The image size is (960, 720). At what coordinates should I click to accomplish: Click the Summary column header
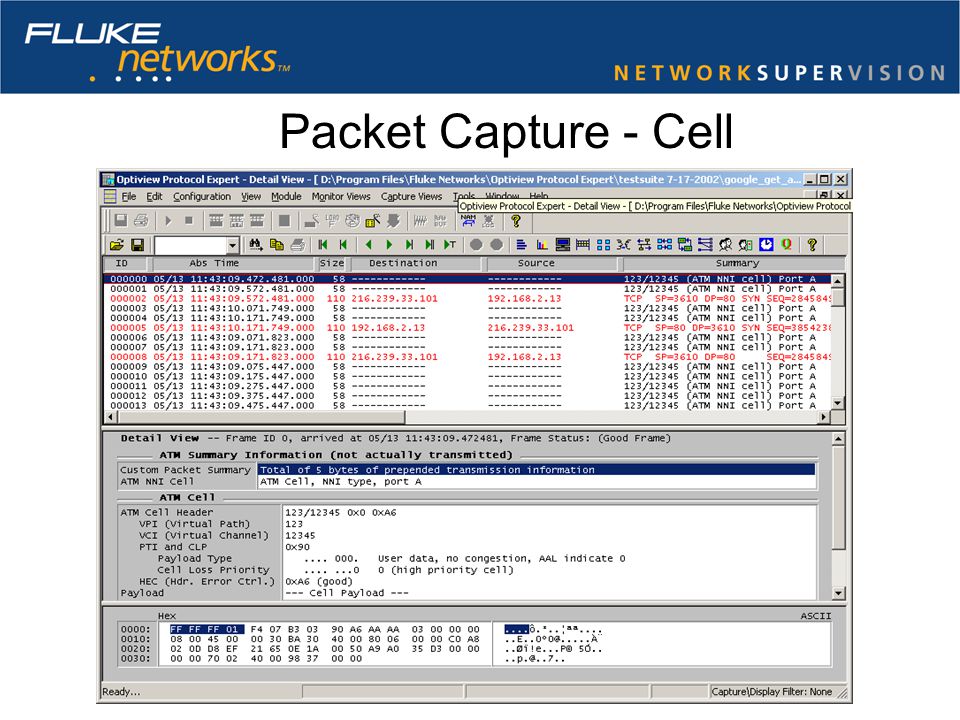[x=733, y=263]
